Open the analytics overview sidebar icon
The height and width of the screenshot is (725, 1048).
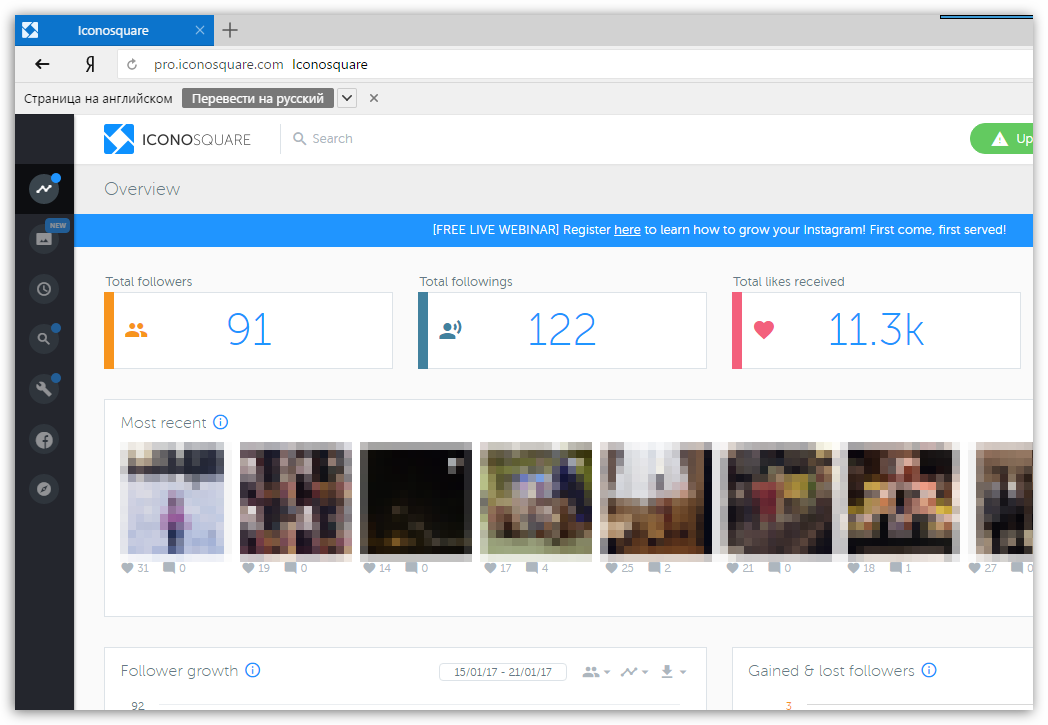tap(44, 189)
